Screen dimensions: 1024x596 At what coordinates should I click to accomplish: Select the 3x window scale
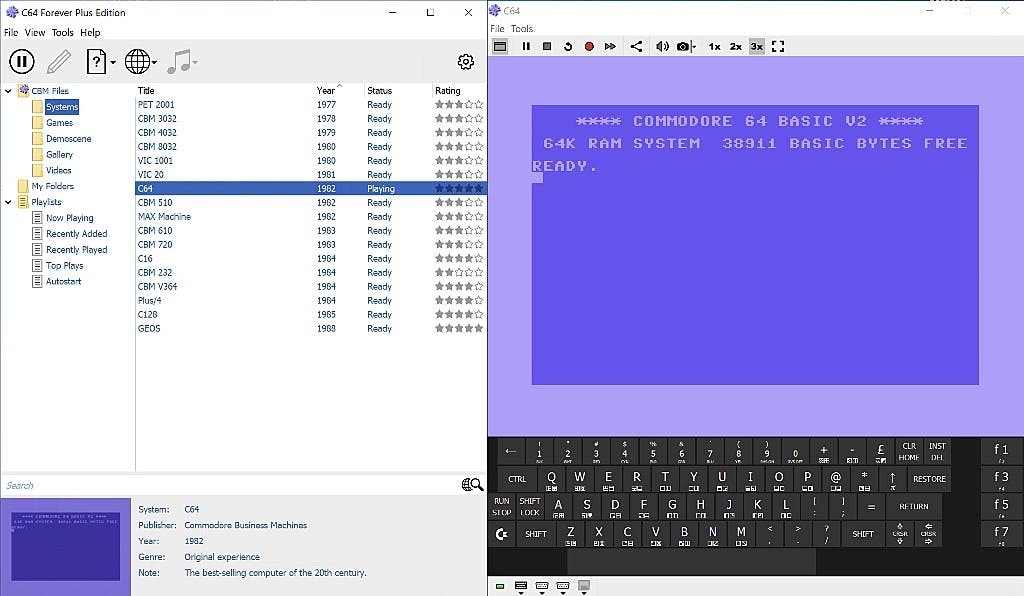[756, 46]
